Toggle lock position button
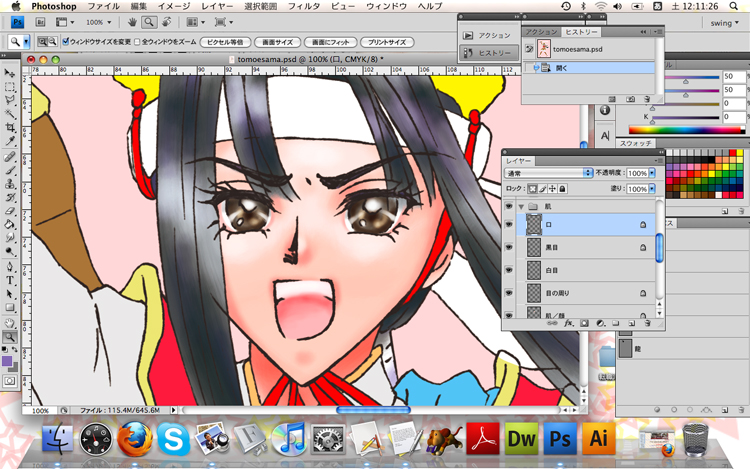Screen dimensions: 750x469 552,189
